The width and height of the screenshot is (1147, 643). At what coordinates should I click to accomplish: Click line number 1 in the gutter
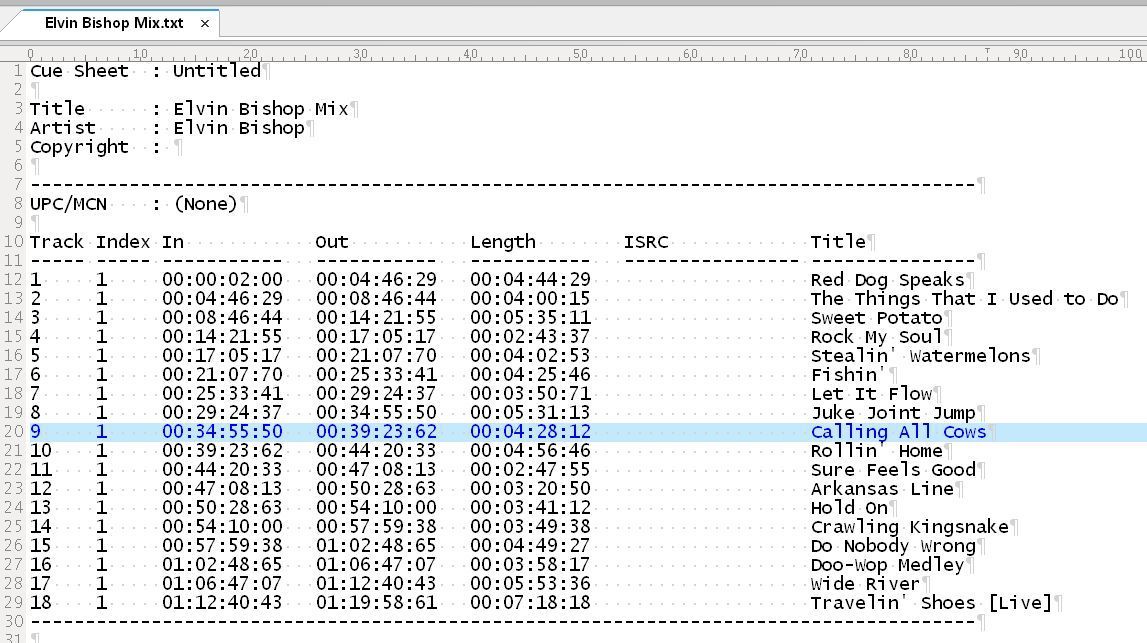tap(18, 71)
